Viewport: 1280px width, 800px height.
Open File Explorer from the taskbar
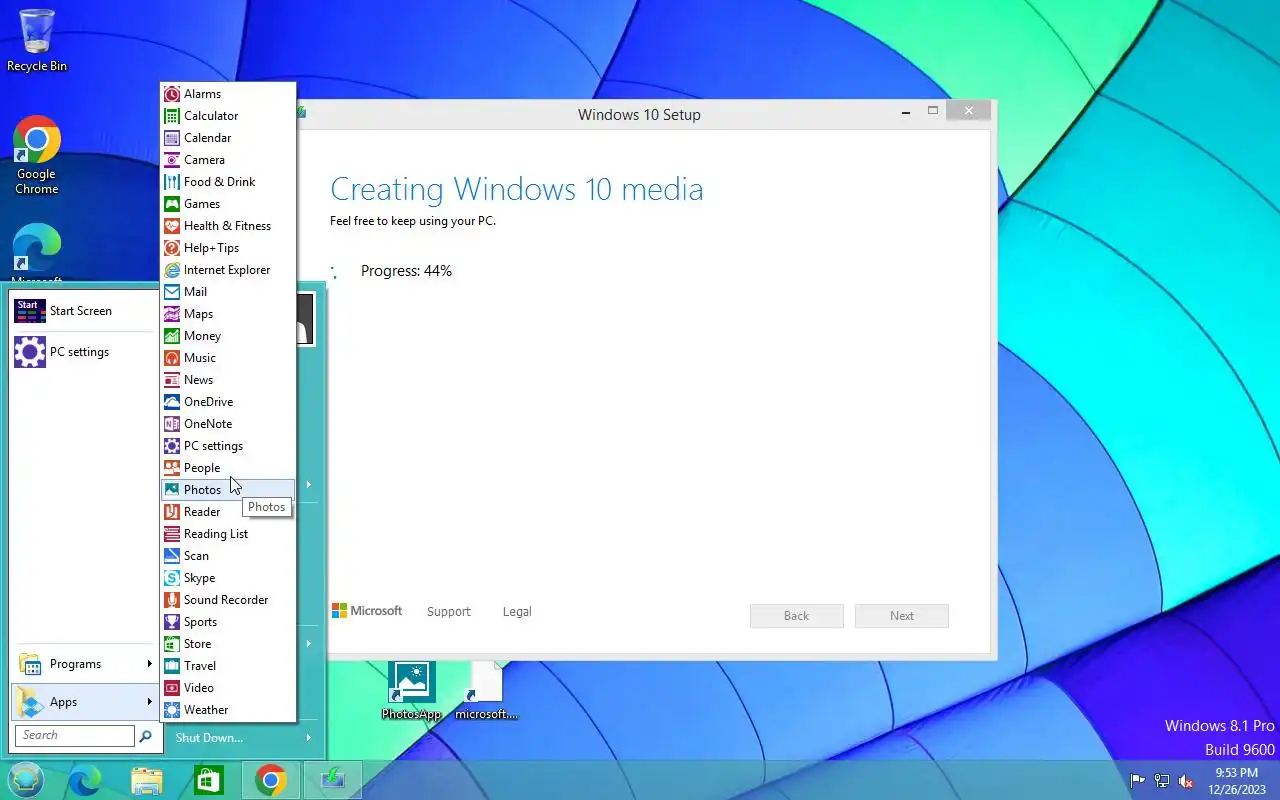(147, 780)
